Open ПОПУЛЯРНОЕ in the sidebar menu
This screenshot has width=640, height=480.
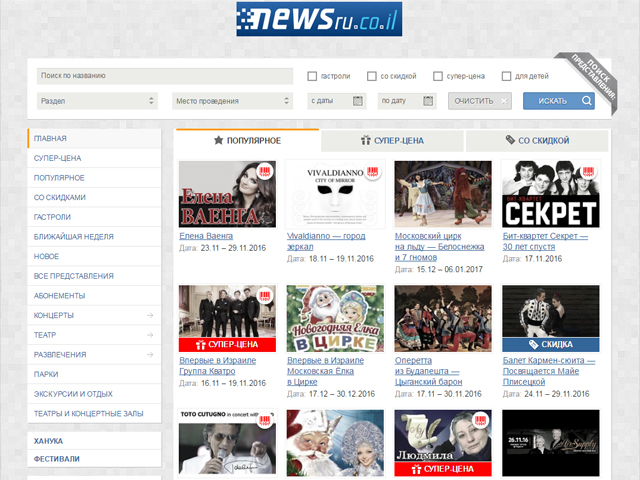pos(94,178)
